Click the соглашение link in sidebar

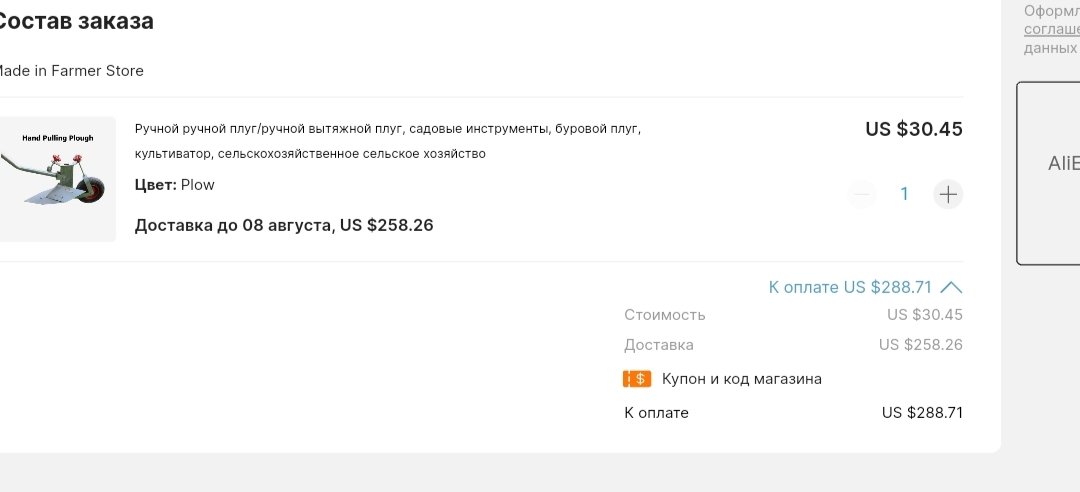(x=1051, y=30)
